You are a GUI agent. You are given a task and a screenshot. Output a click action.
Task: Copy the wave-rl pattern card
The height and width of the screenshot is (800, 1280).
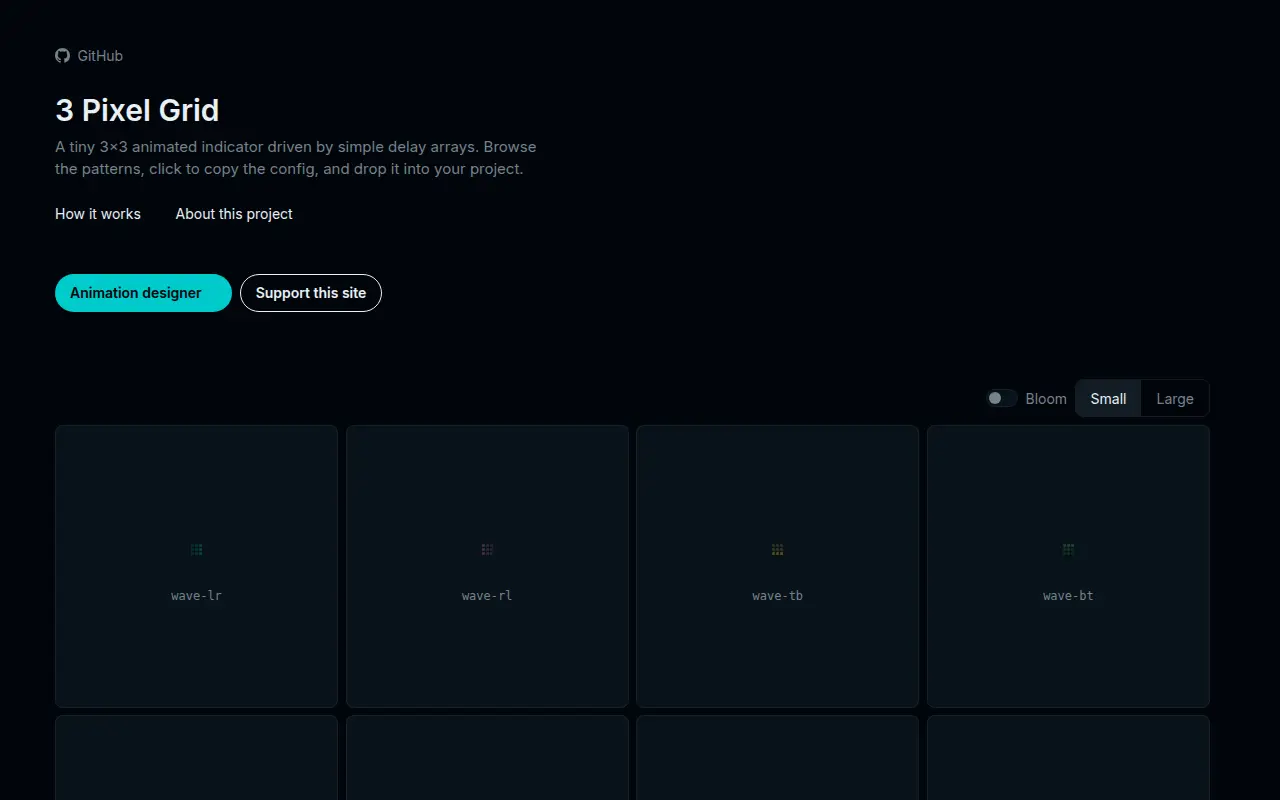click(487, 566)
